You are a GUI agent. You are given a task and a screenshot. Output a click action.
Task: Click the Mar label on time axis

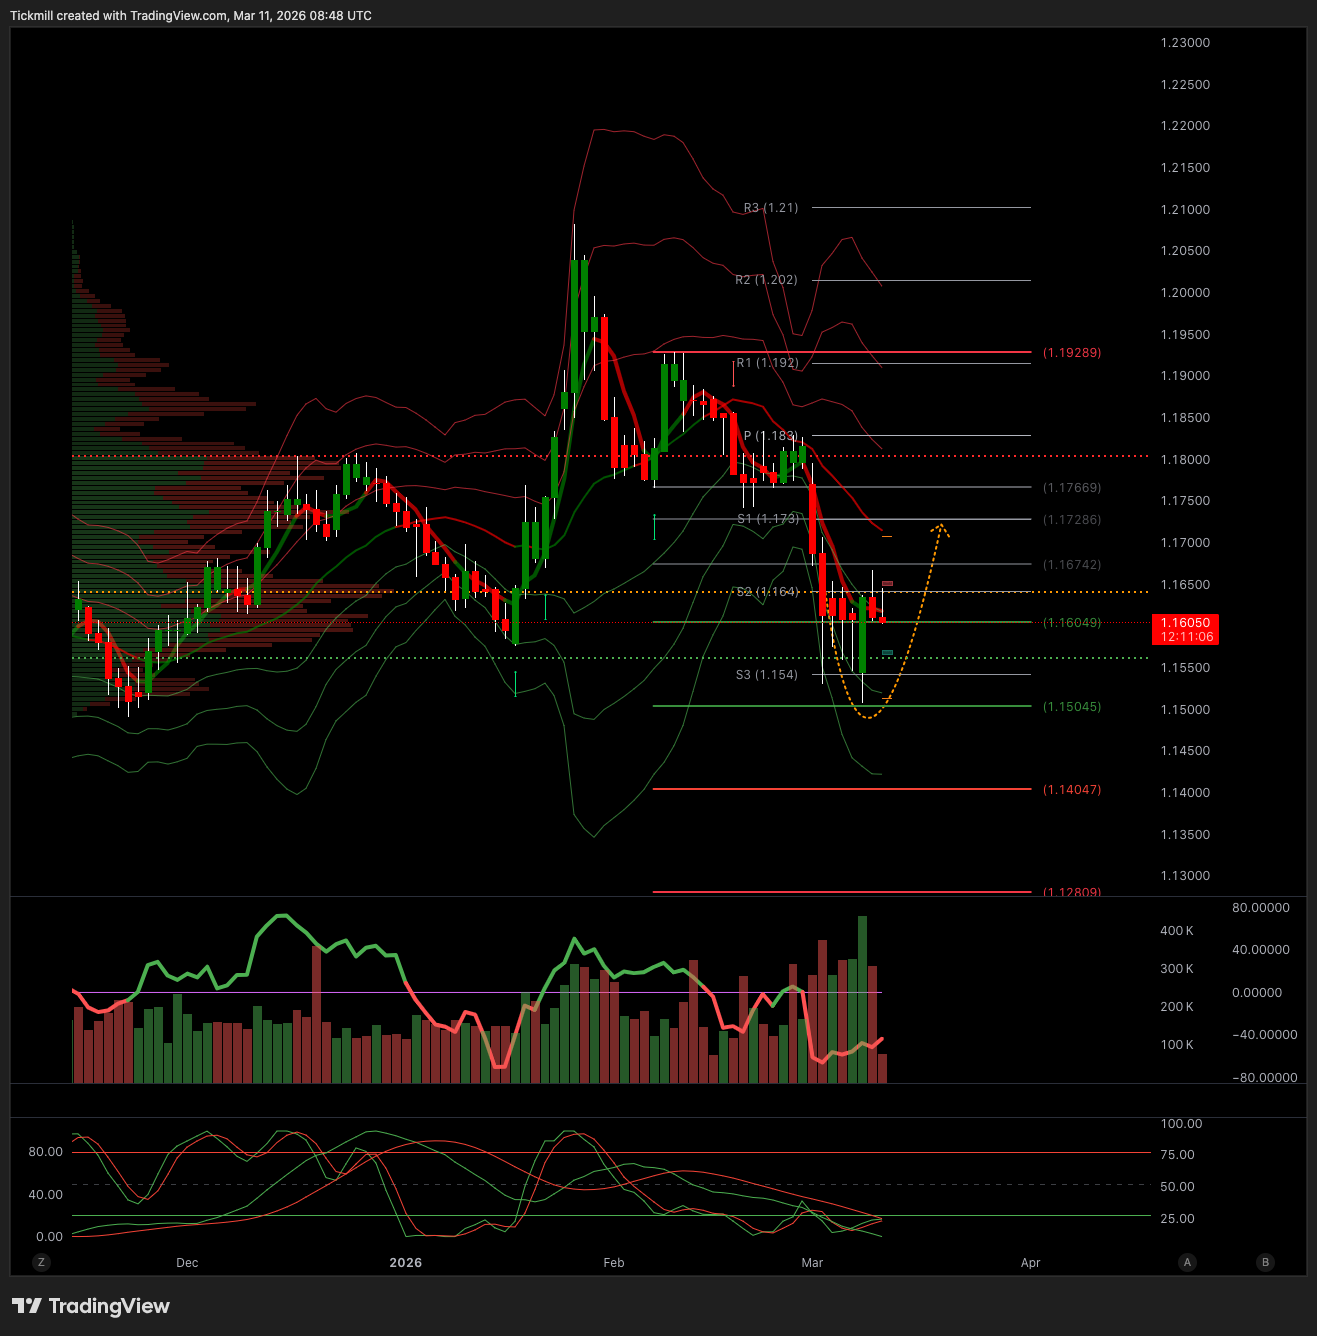[812, 1263]
